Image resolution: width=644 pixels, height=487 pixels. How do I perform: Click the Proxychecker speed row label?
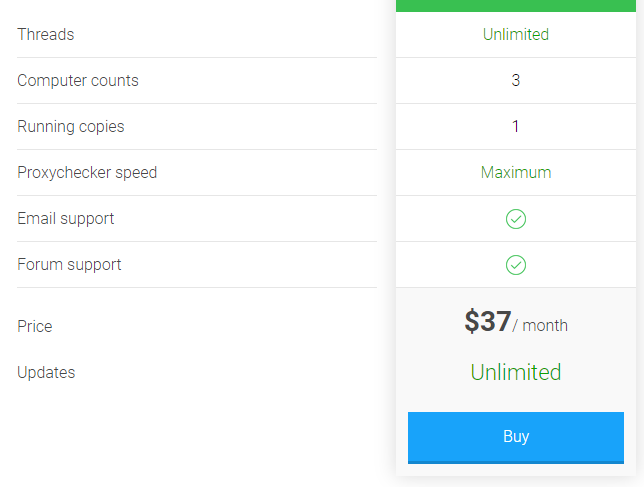(x=87, y=172)
